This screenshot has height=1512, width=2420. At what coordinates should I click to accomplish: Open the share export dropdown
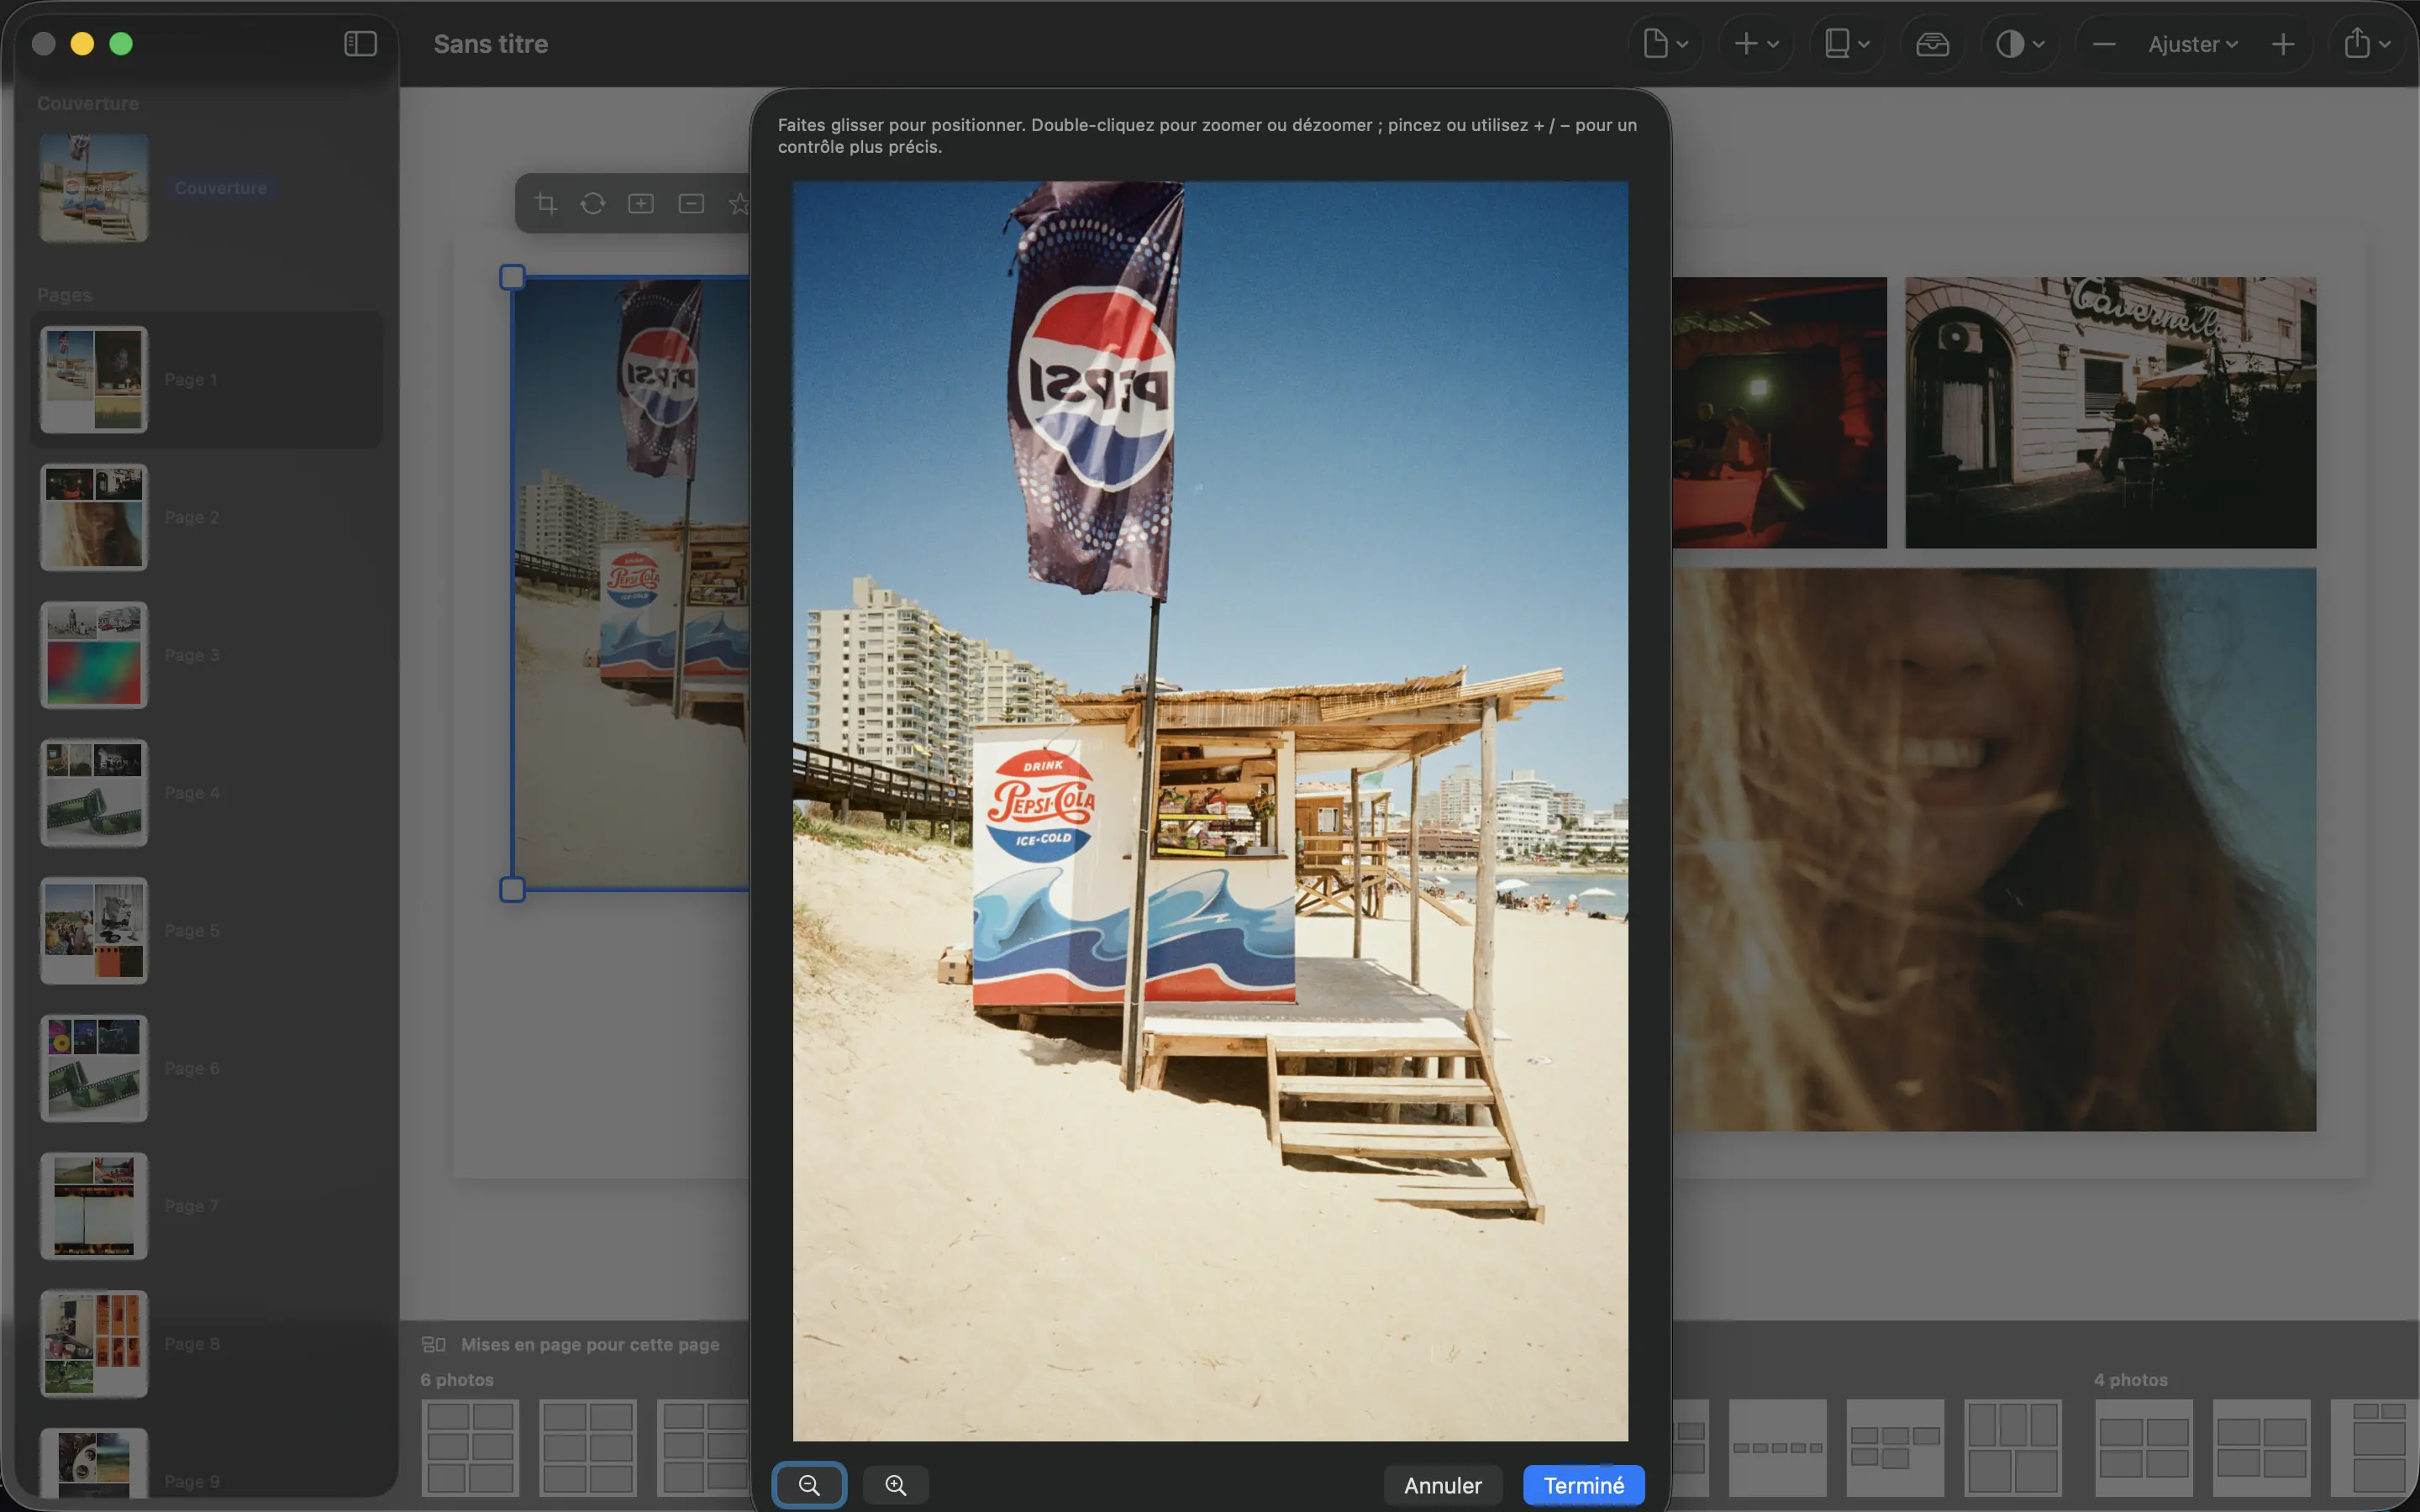click(x=2367, y=44)
